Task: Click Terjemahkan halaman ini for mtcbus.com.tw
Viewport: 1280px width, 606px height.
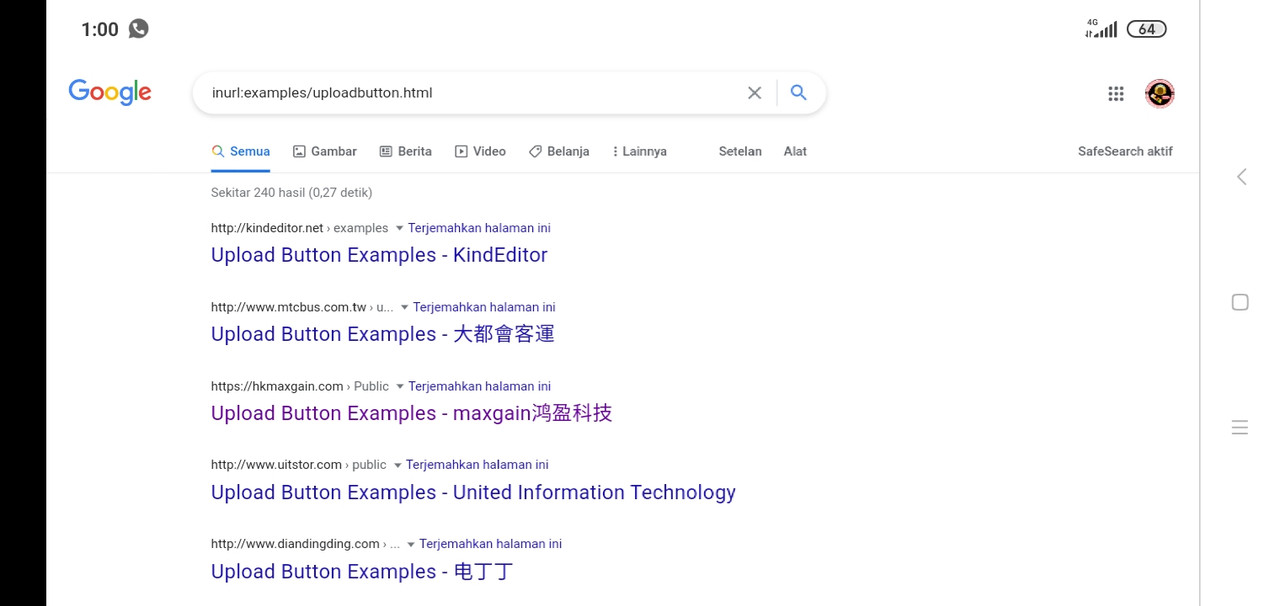Action: point(484,307)
